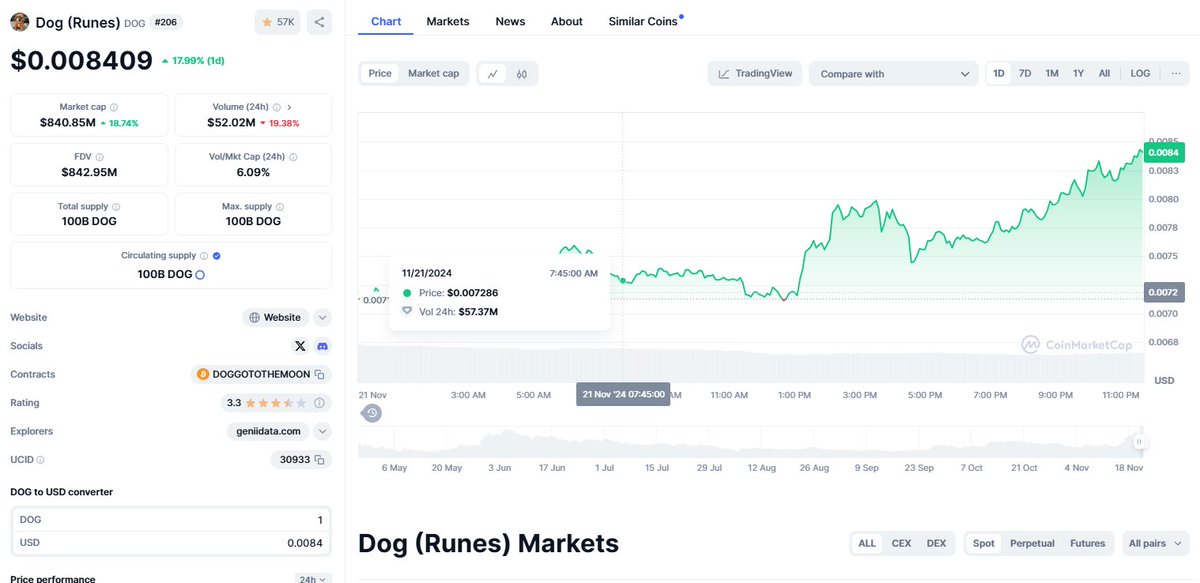Filter markets by CEX
Screen dimensions: 1200x583
click(901, 543)
